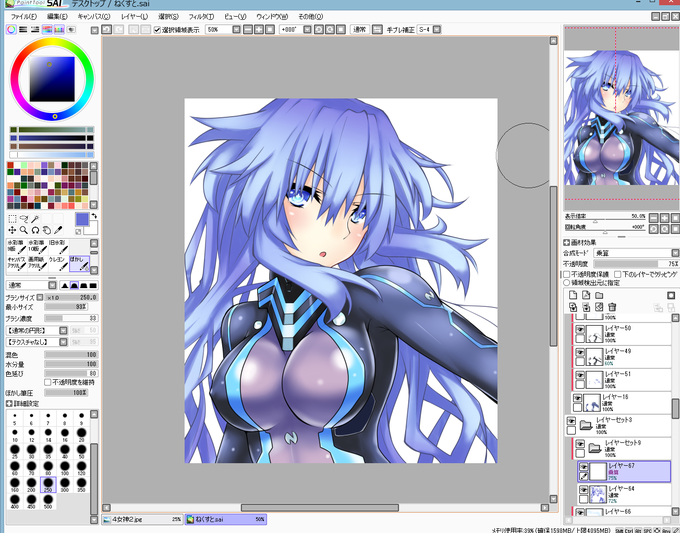
Task: Hide レイヤー50 with its eye icon
Action: point(580,330)
